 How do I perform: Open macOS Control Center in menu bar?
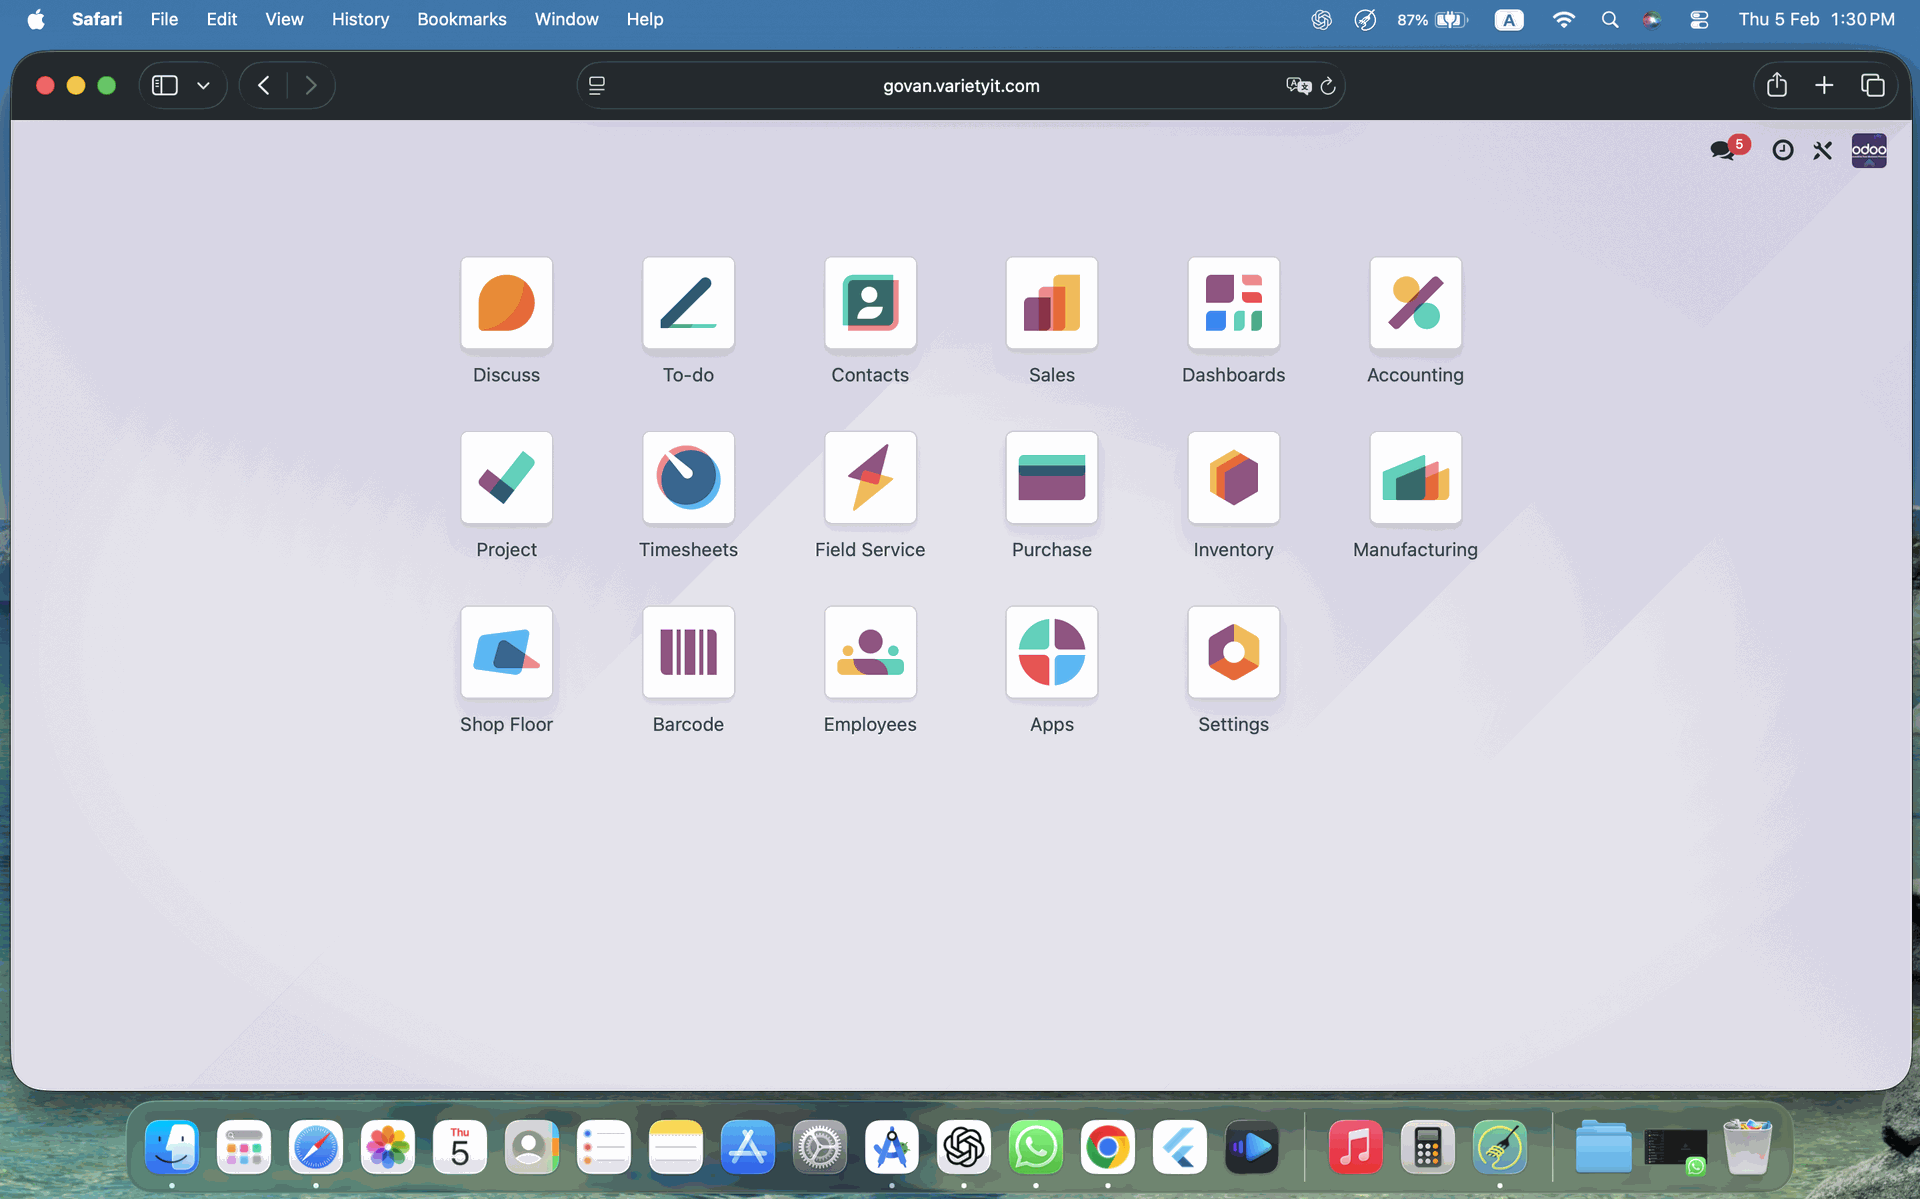click(x=1698, y=19)
